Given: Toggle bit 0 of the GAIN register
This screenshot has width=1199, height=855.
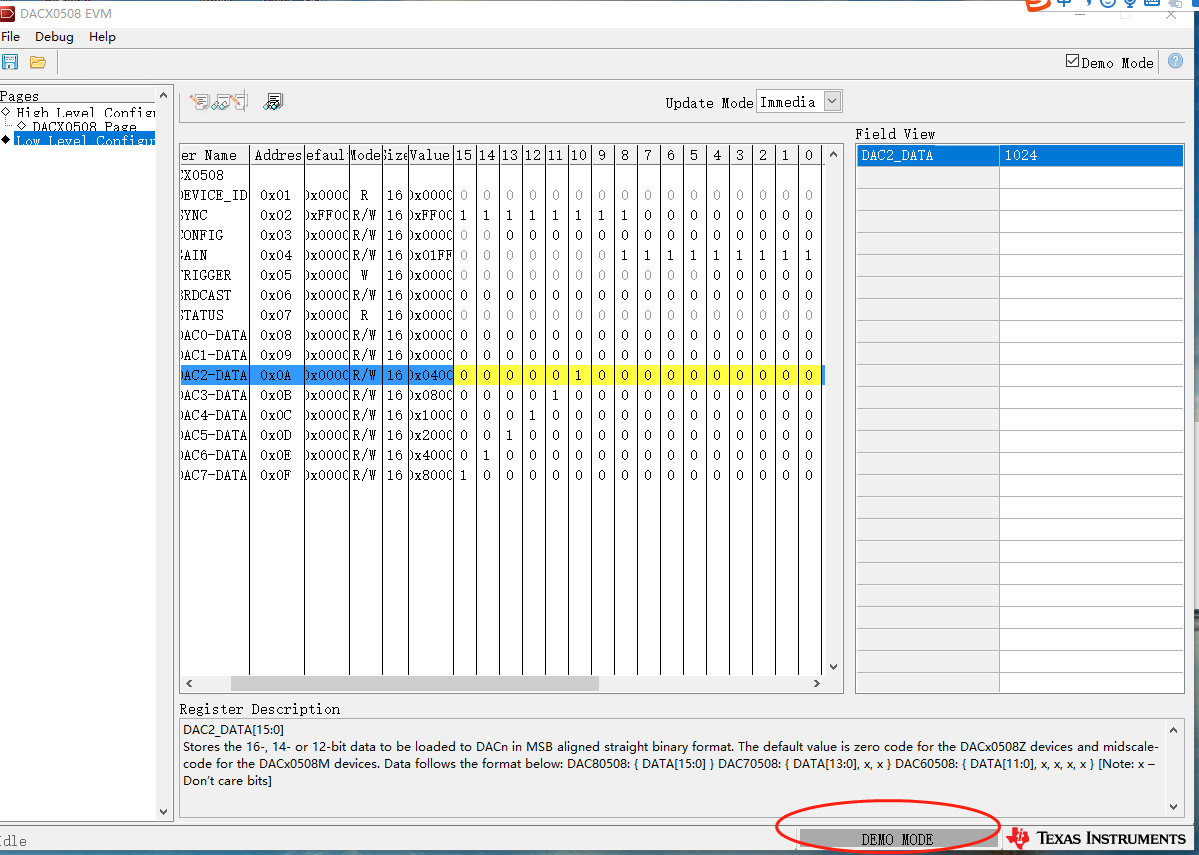Looking at the screenshot, I should 808,255.
